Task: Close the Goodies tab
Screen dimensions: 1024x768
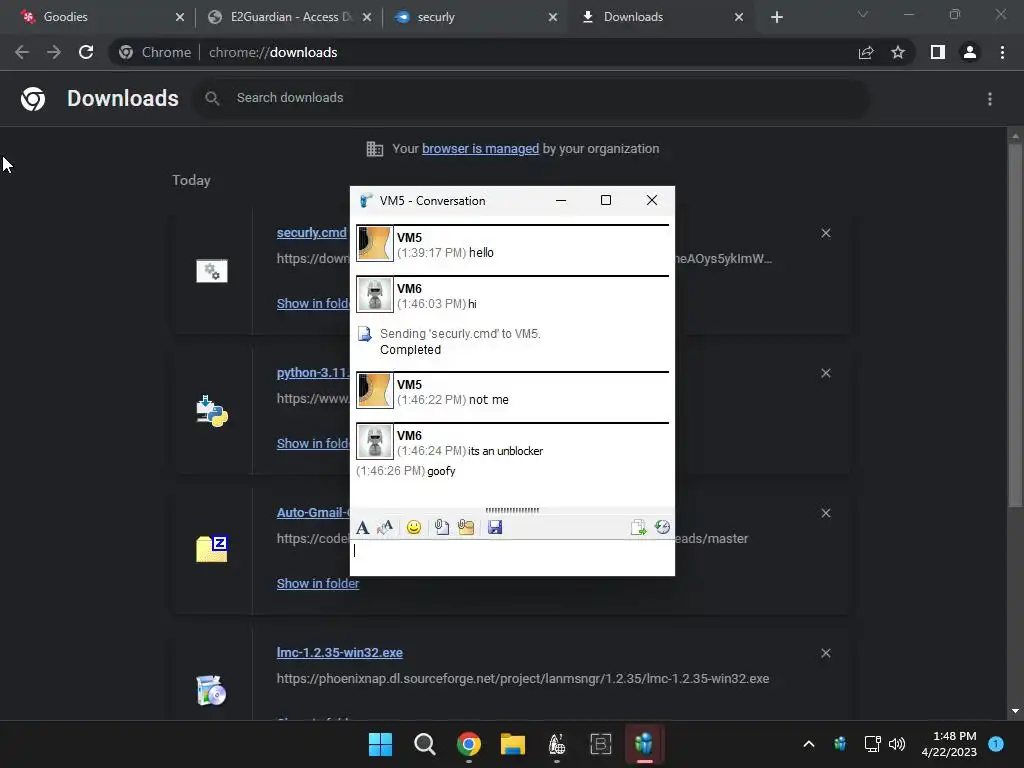Action: pyautogui.click(x=180, y=17)
